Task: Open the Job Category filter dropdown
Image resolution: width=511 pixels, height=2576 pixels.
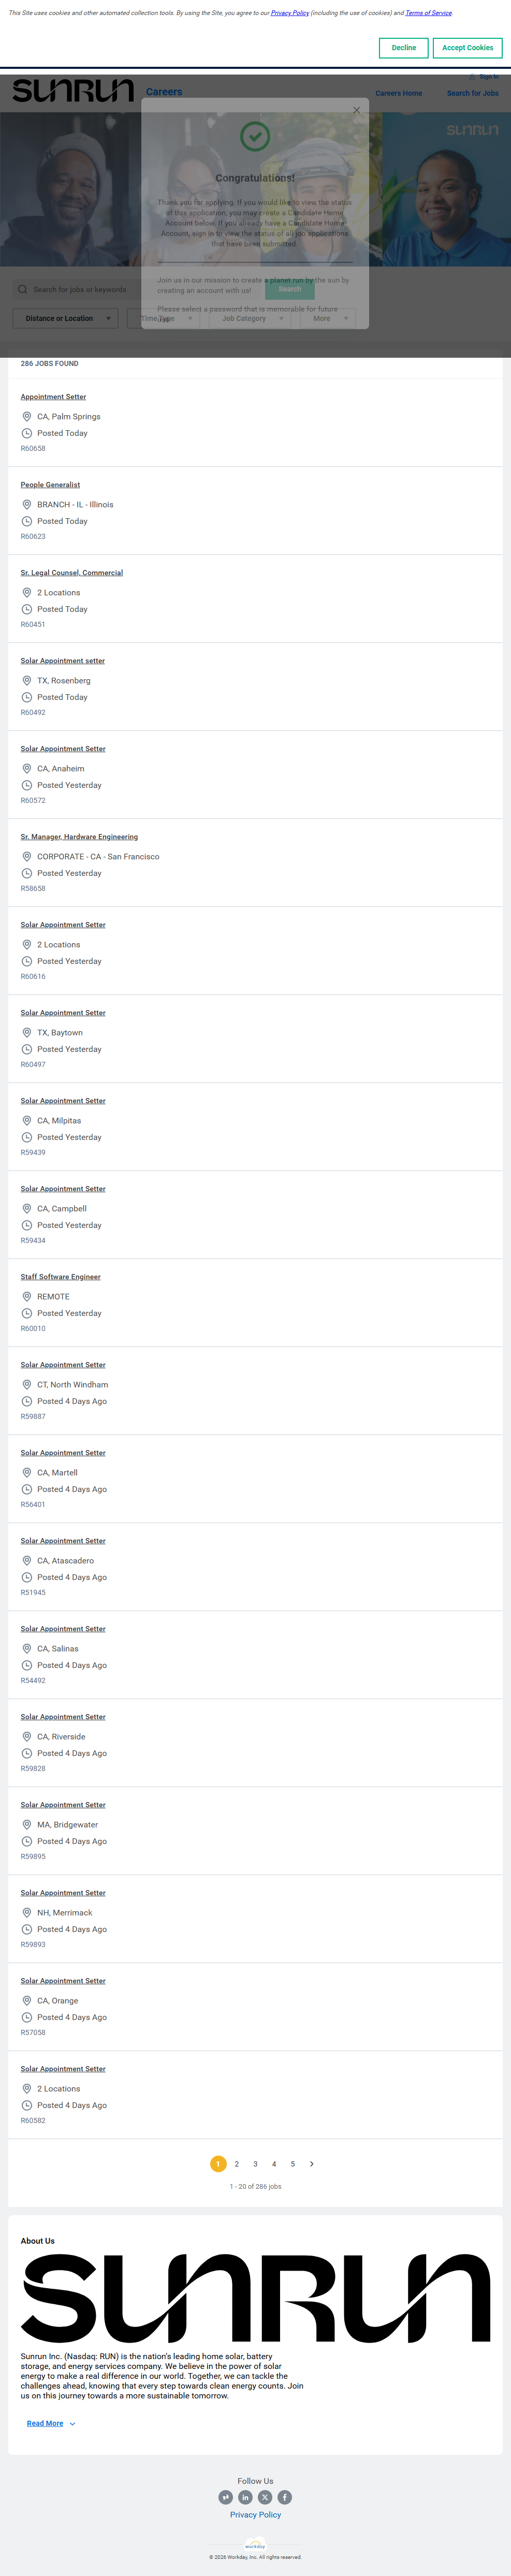Action: (252, 318)
